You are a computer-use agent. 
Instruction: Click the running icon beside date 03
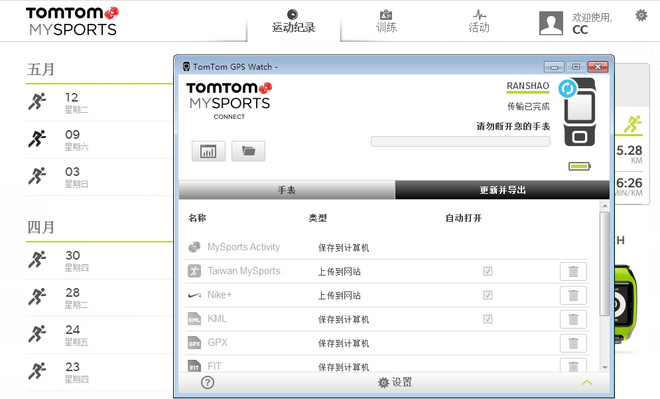click(37, 176)
